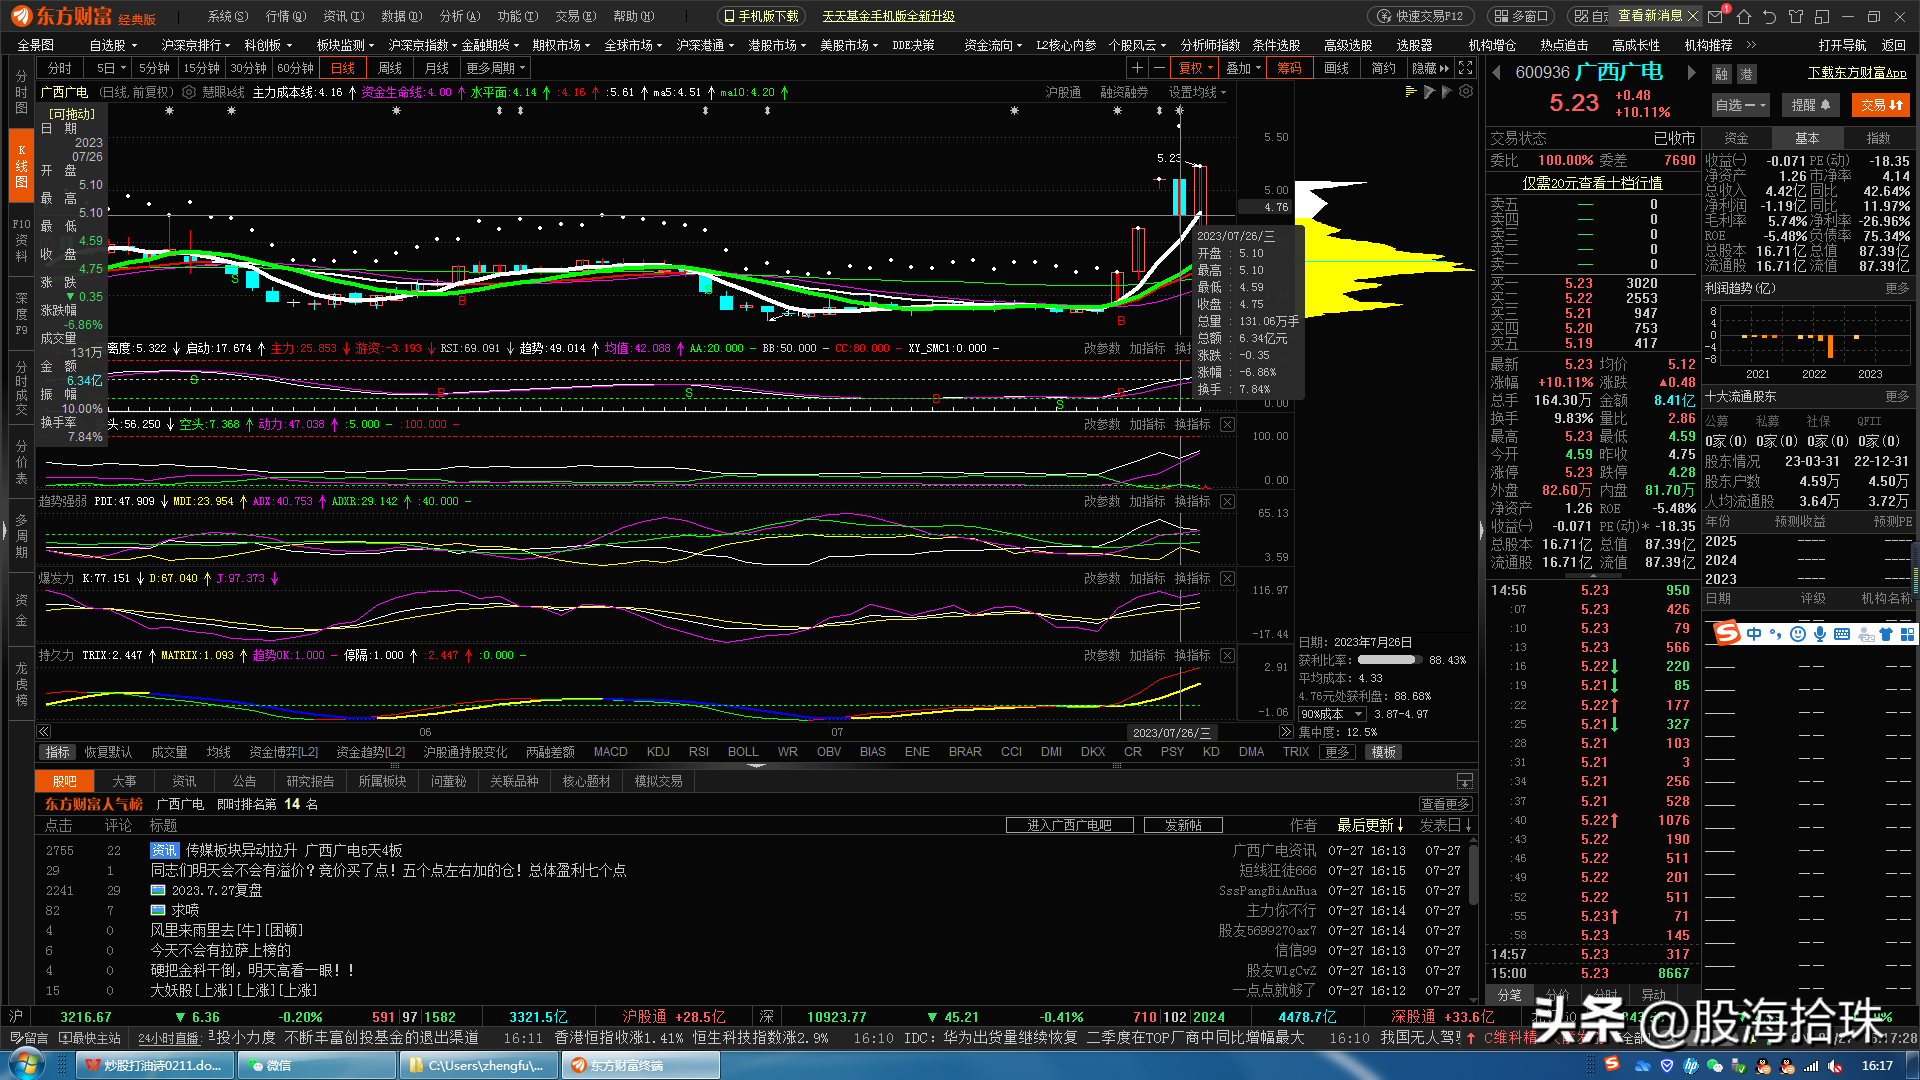
Task: Click the 下载东方财富App link
Action: [1857, 73]
